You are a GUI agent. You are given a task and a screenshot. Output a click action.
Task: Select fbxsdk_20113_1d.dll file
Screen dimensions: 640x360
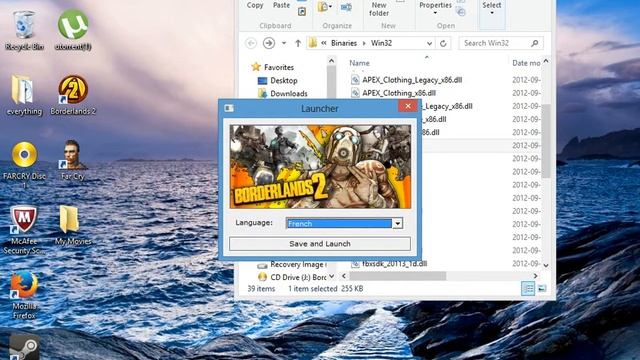point(394,264)
